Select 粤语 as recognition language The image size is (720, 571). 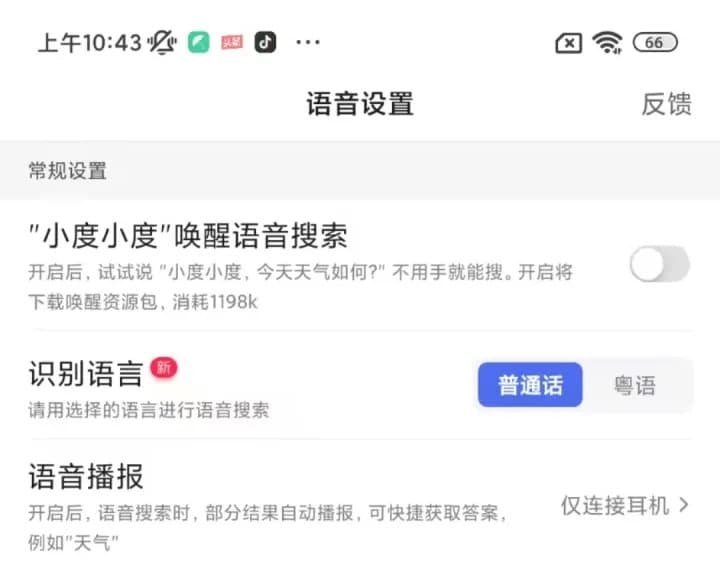click(x=635, y=385)
